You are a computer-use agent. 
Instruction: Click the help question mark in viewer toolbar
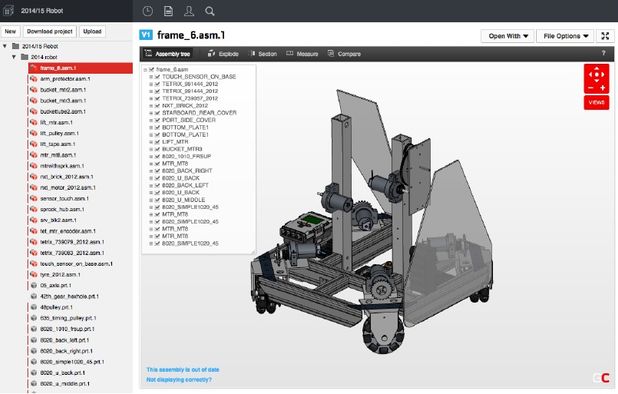tap(603, 53)
